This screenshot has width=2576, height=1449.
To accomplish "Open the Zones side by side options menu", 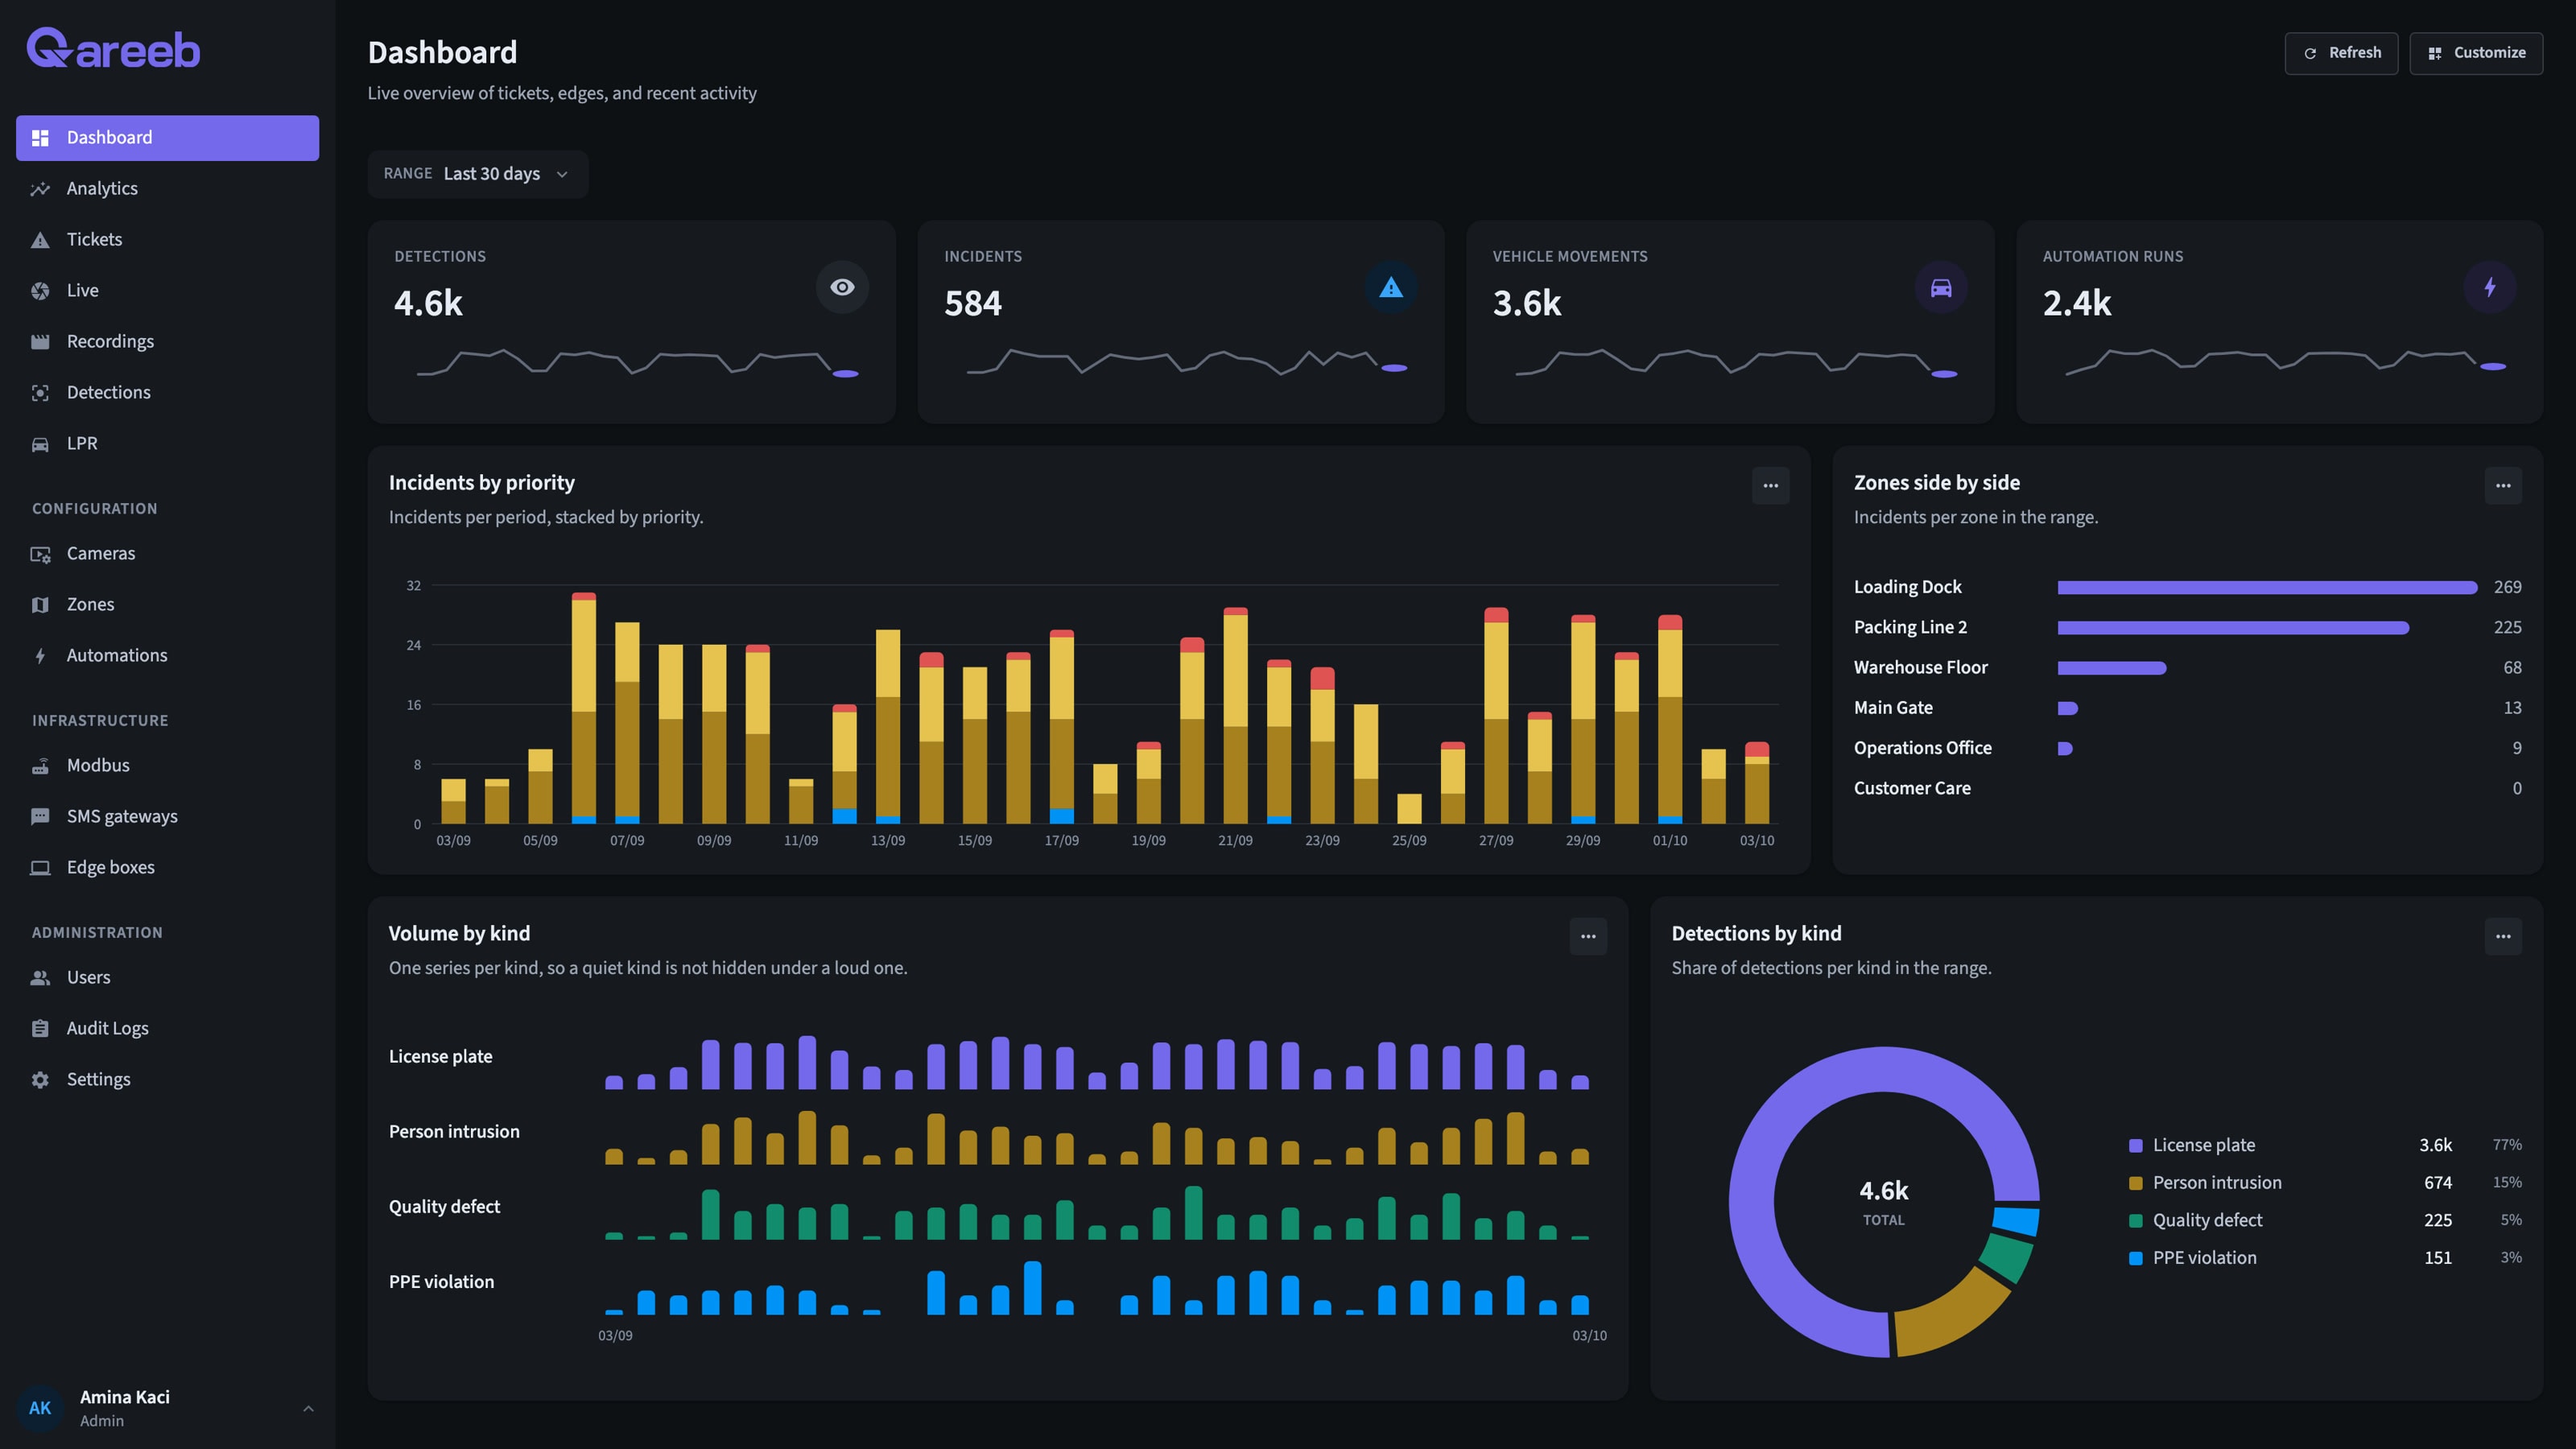I will point(2503,486).
